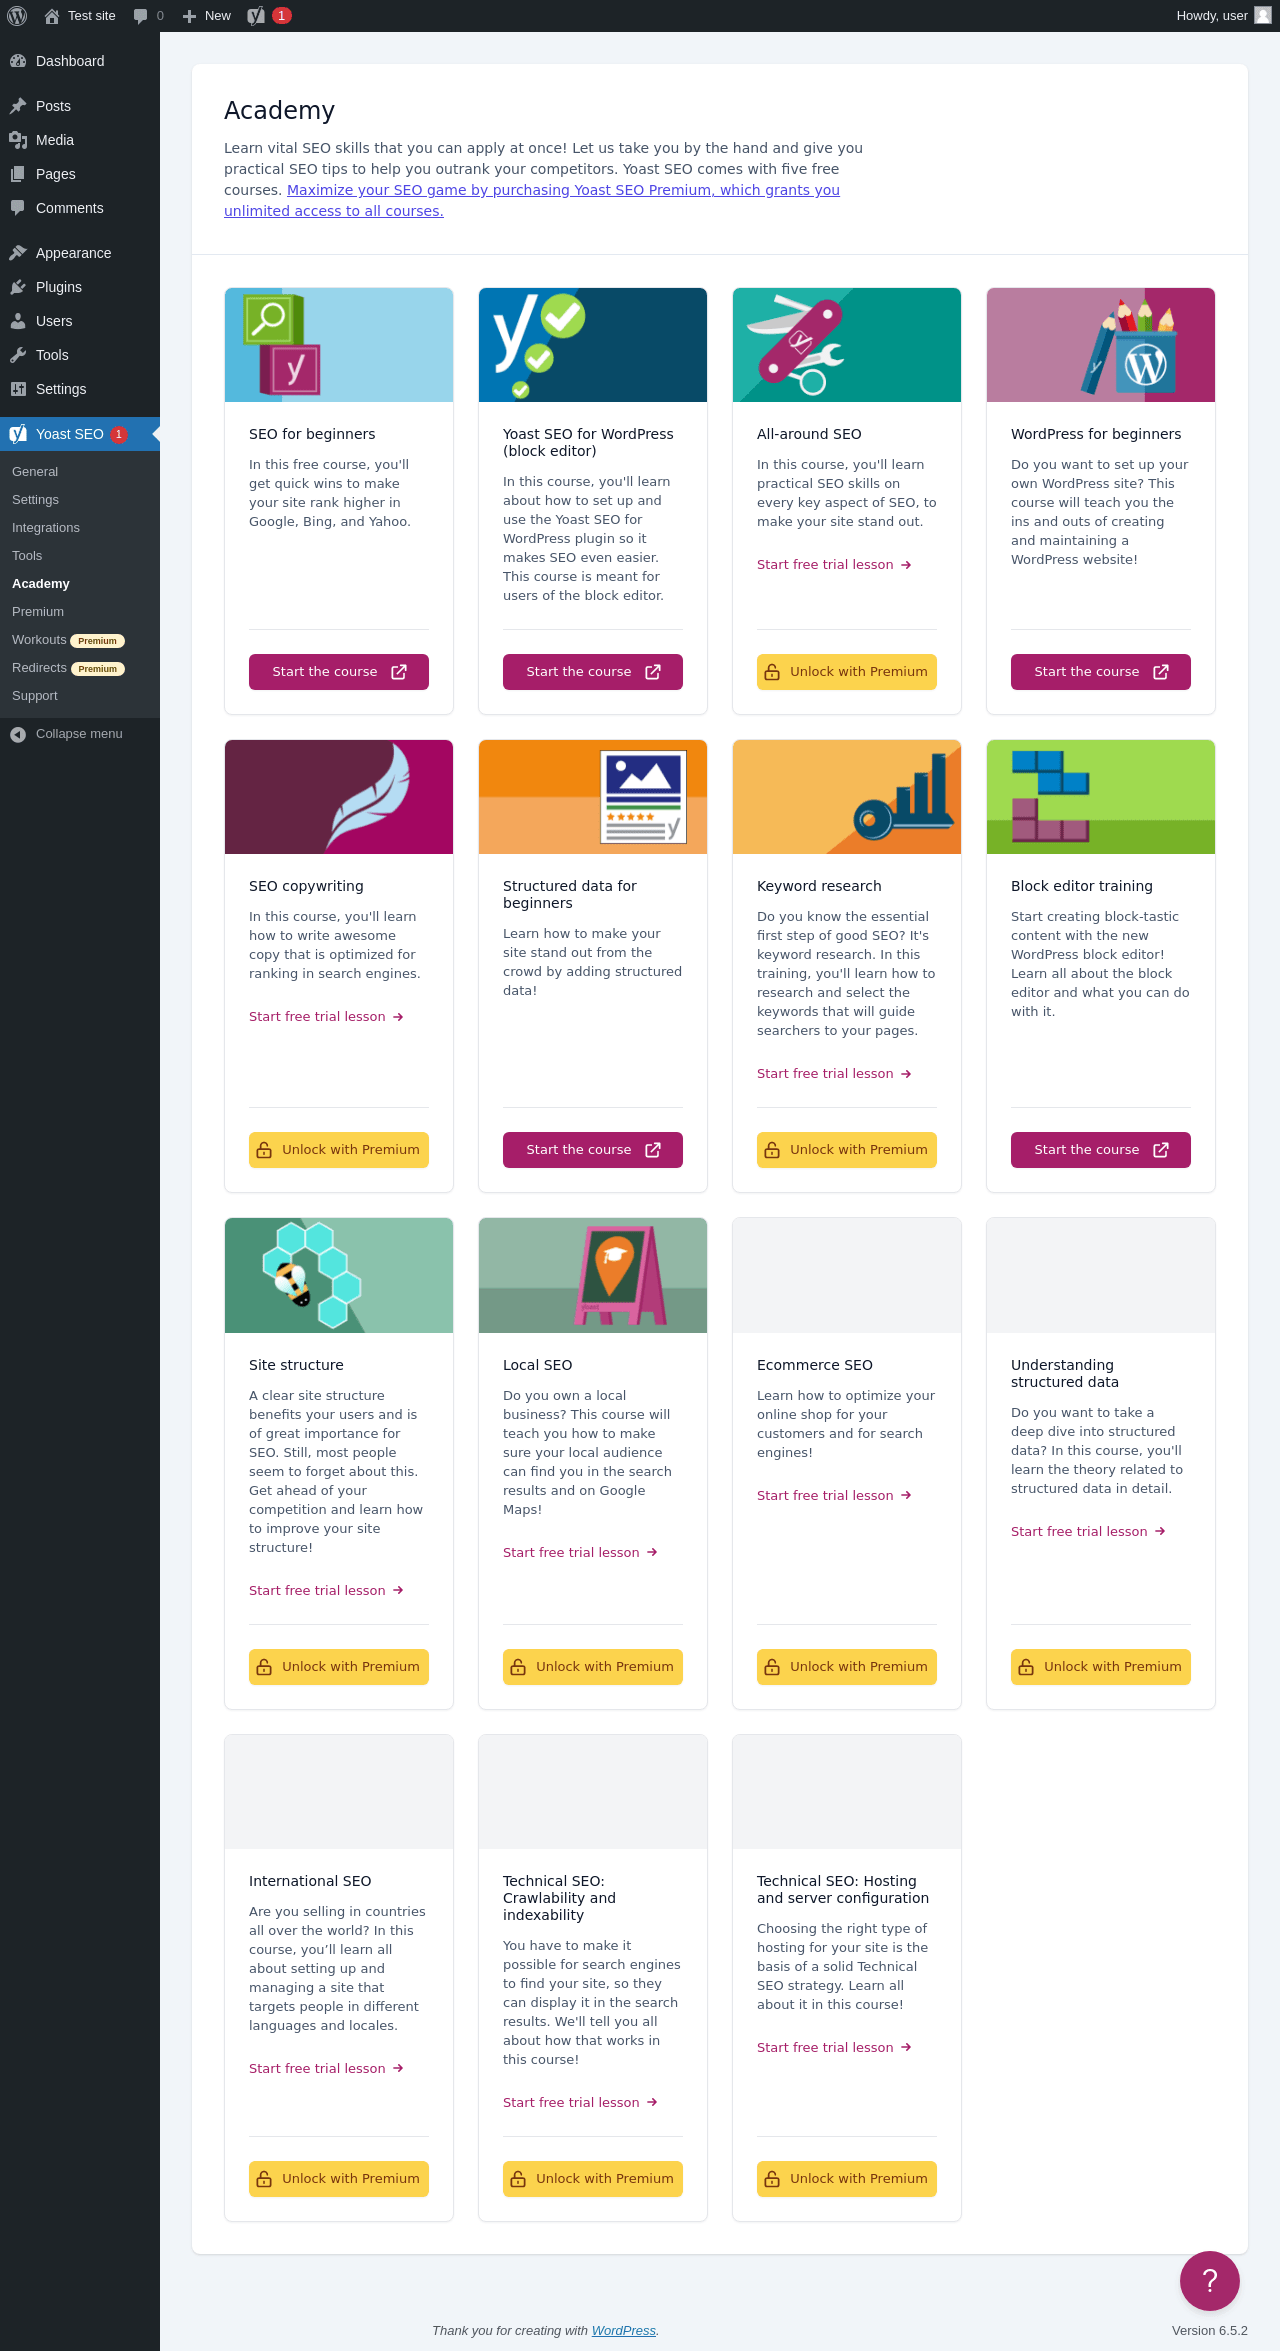Unlock Crawlability and indexability with Premium
This screenshot has height=2351, width=1280.
pos(593,2179)
